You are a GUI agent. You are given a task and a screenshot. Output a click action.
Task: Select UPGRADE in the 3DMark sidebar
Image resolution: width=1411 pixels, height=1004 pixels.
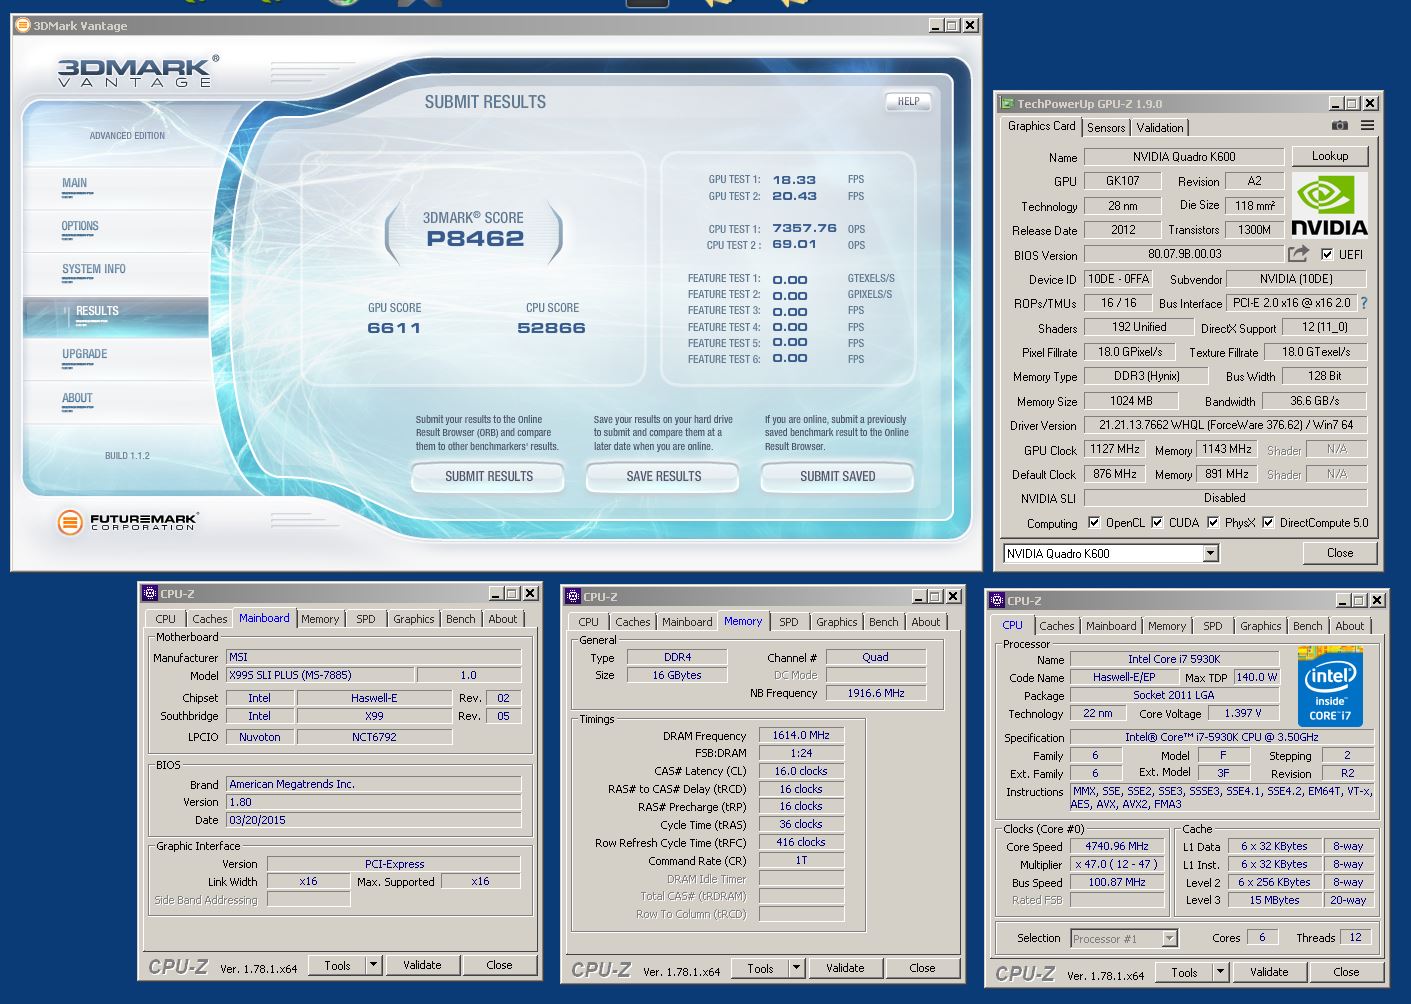(x=84, y=354)
